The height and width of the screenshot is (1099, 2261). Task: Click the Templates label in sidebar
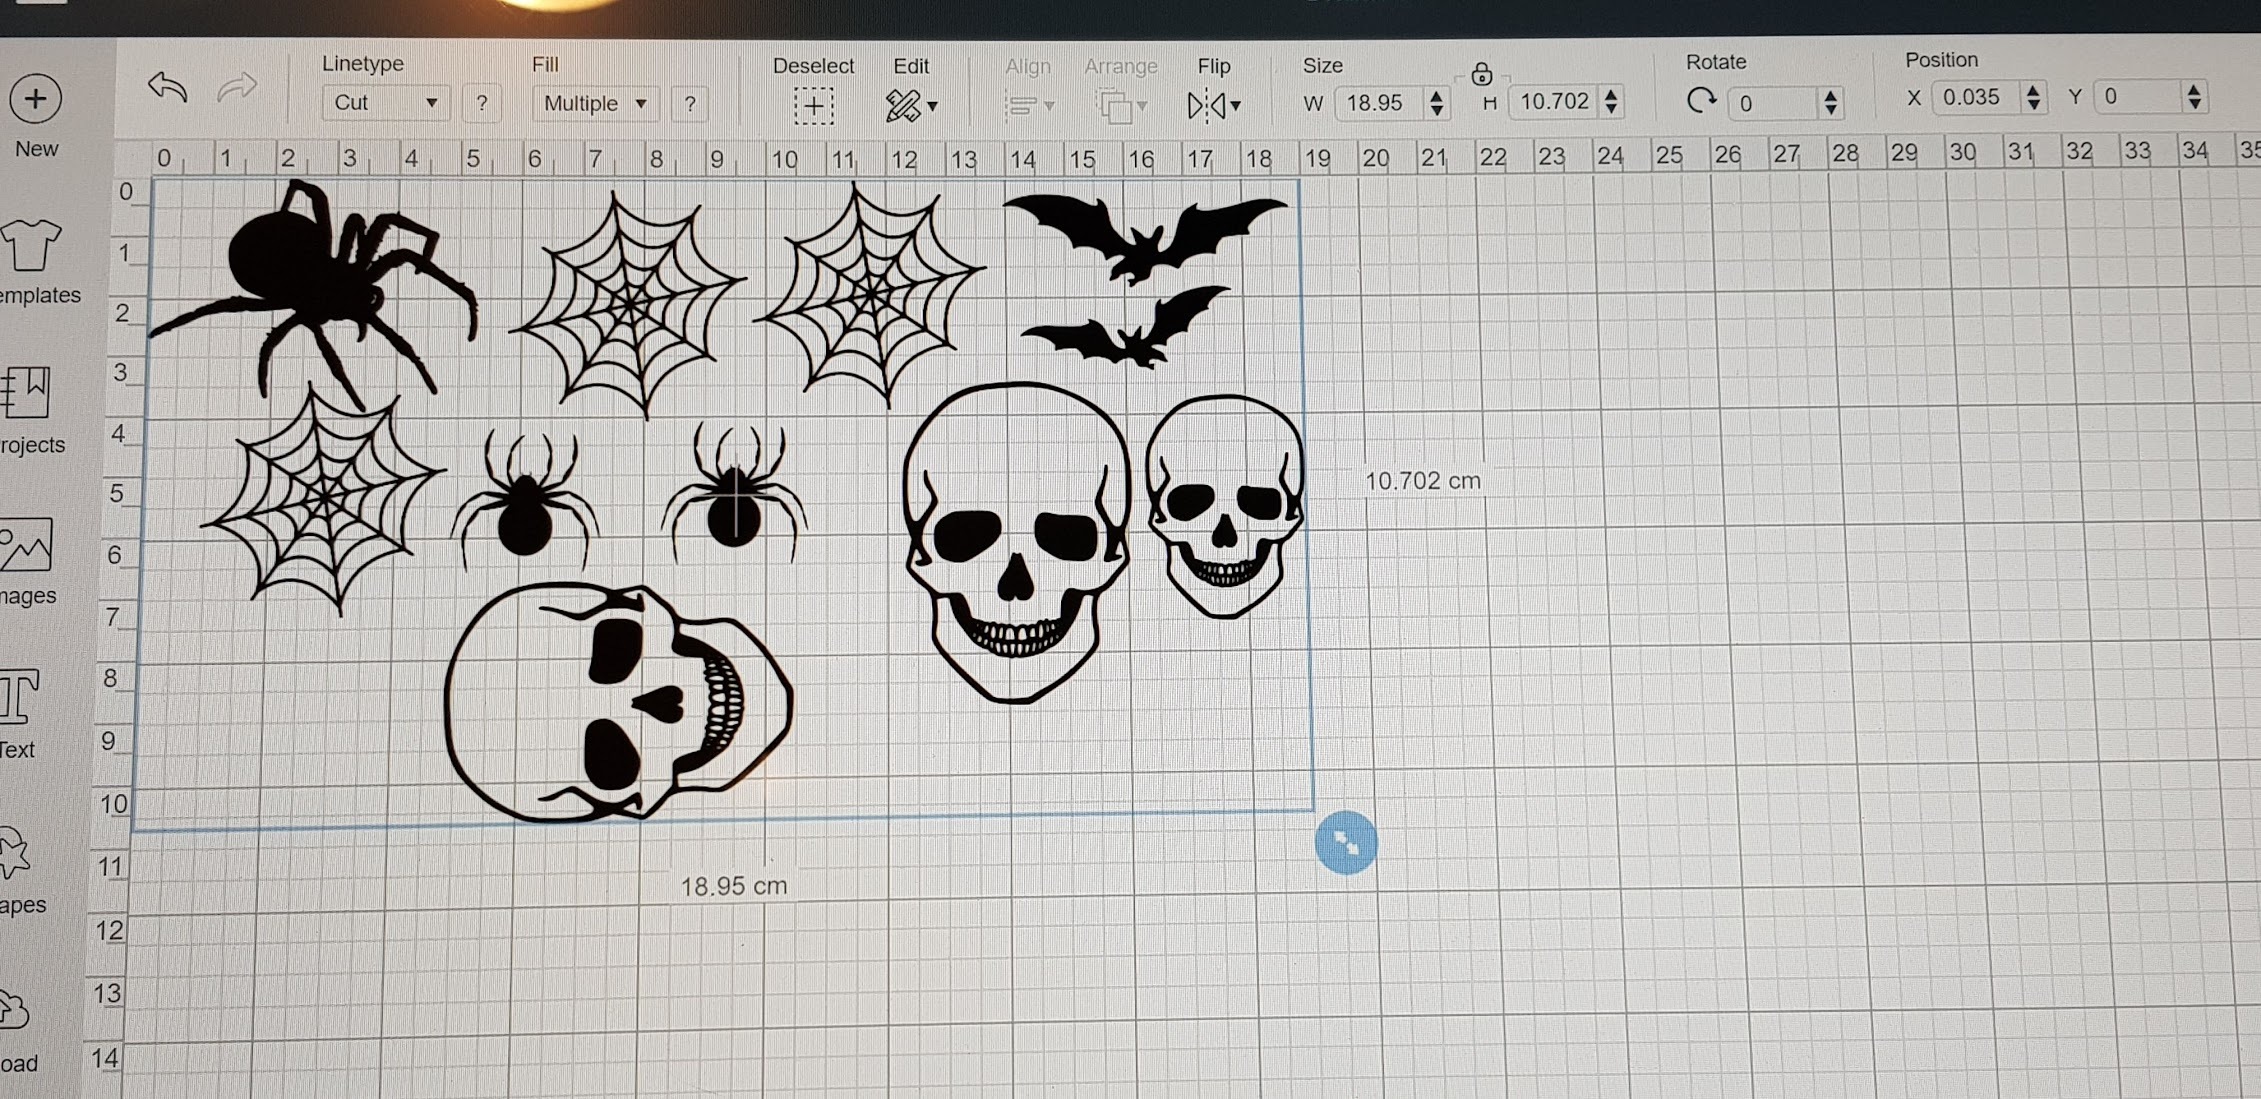pyautogui.click(x=40, y=295)
